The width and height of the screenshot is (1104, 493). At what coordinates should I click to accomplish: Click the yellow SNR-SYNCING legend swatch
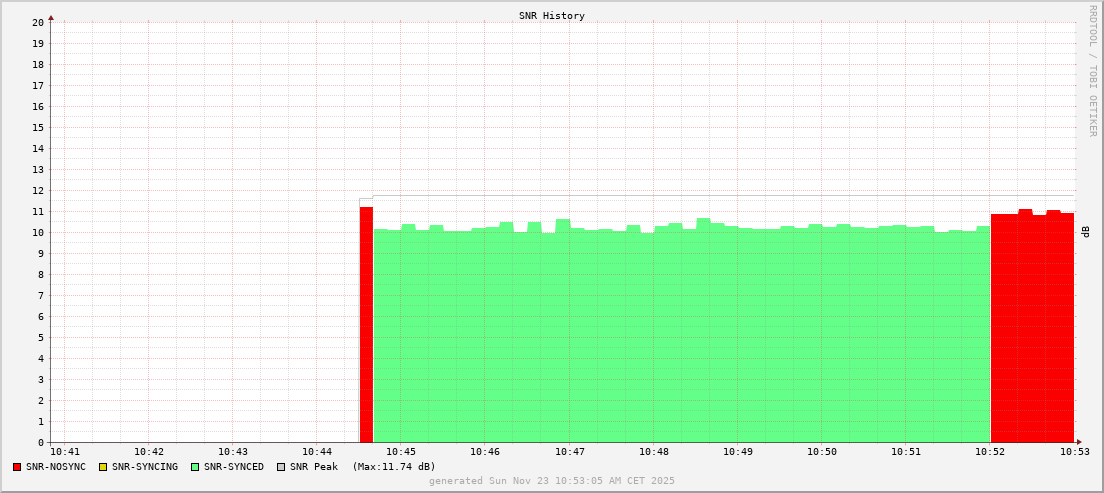coord(103,467)
